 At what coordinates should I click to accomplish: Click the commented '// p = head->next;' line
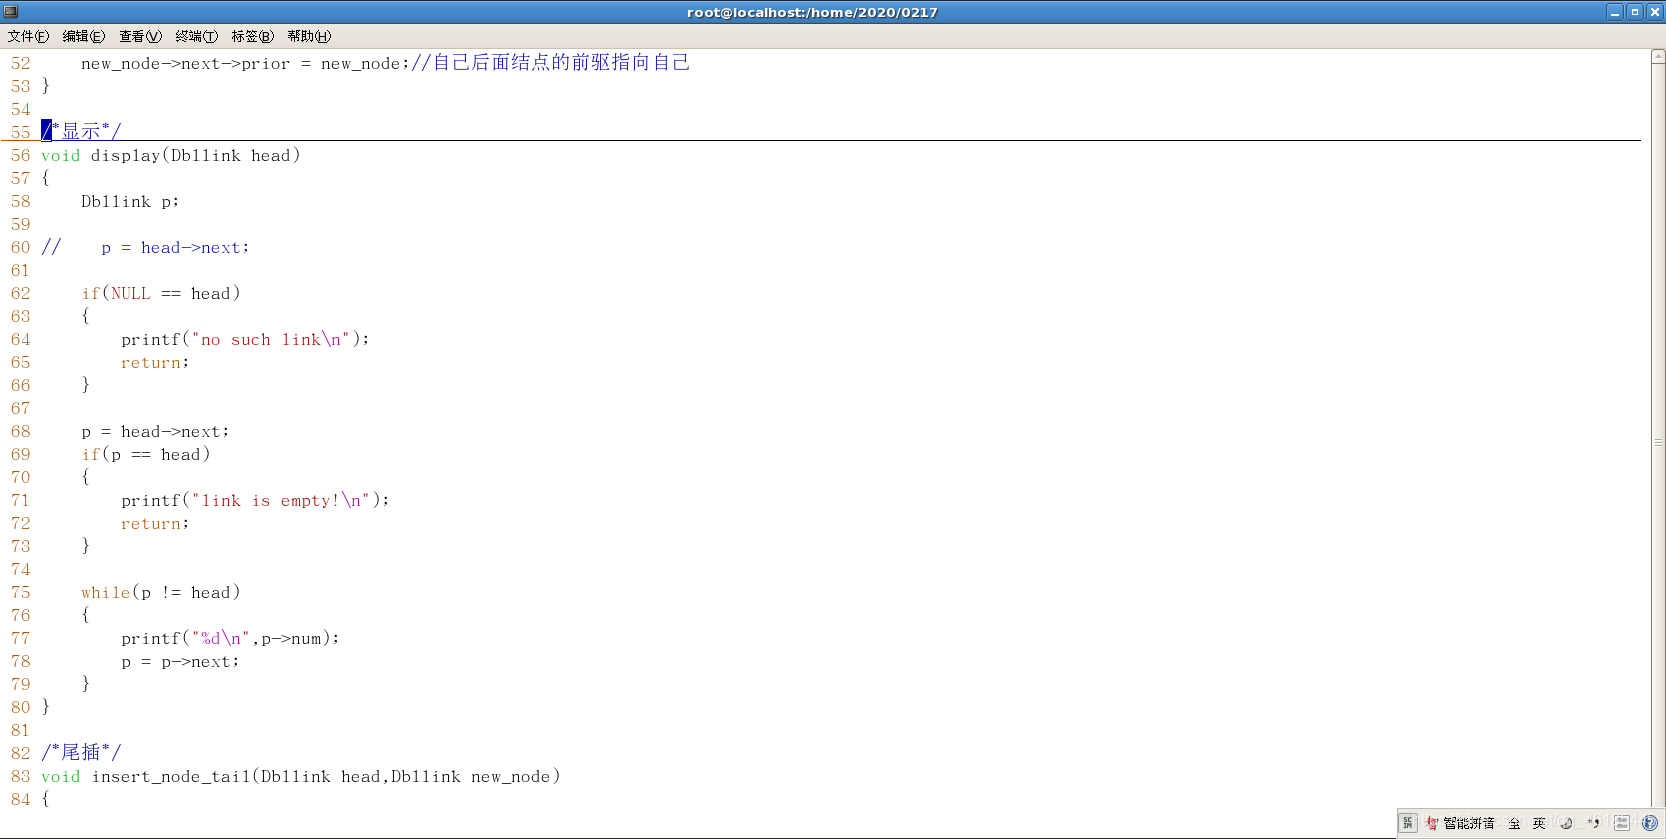point(146,247)
